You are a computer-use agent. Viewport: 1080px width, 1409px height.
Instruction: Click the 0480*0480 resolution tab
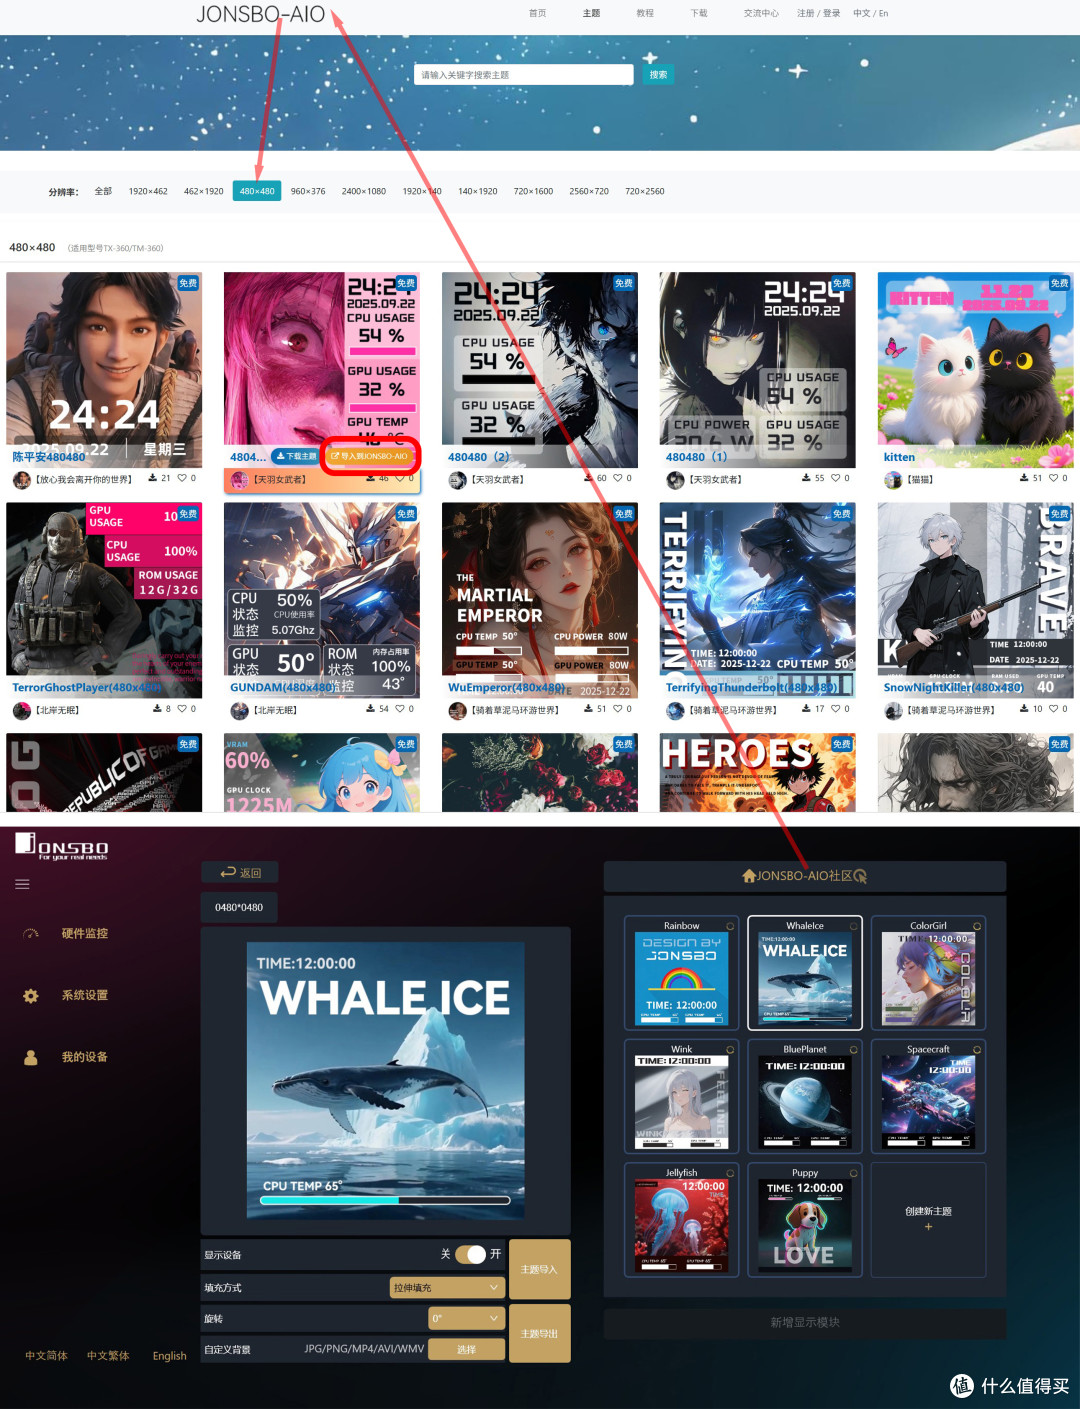[239, 907]
